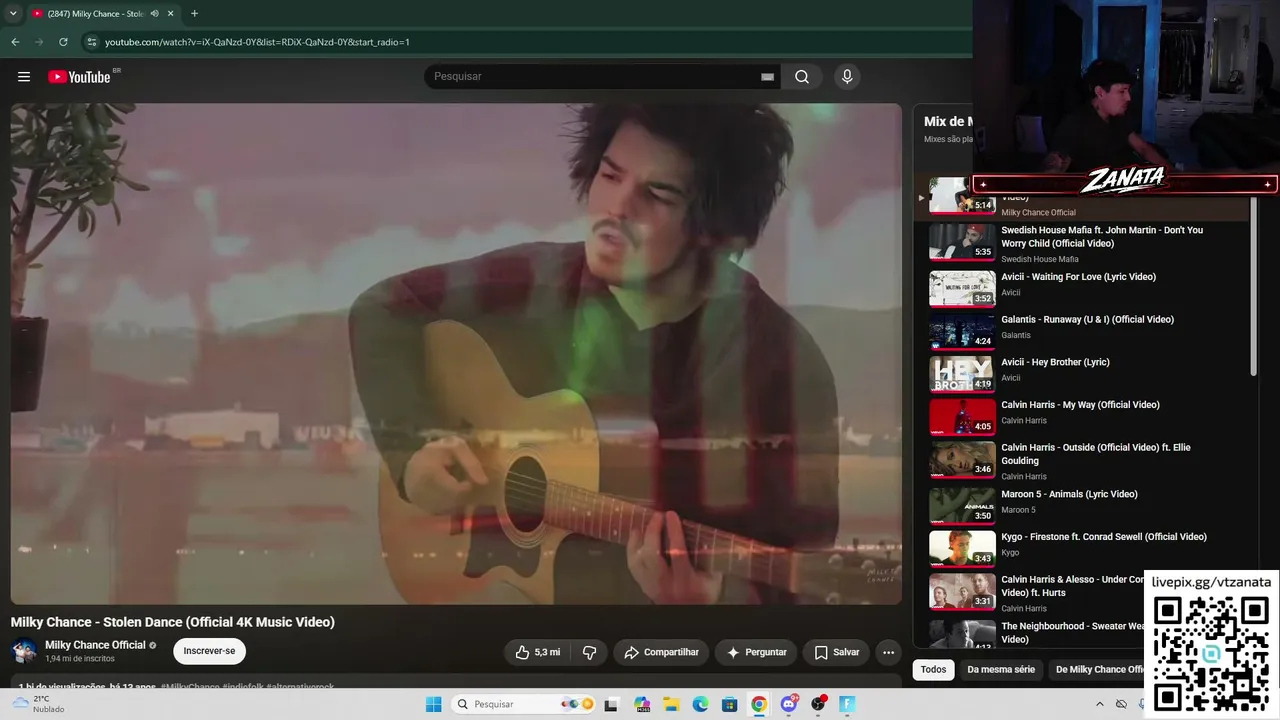The width and height of the screenshot is (1280, 720).
Task: Reload the page with the refresh icon
Action: (63, 42)
